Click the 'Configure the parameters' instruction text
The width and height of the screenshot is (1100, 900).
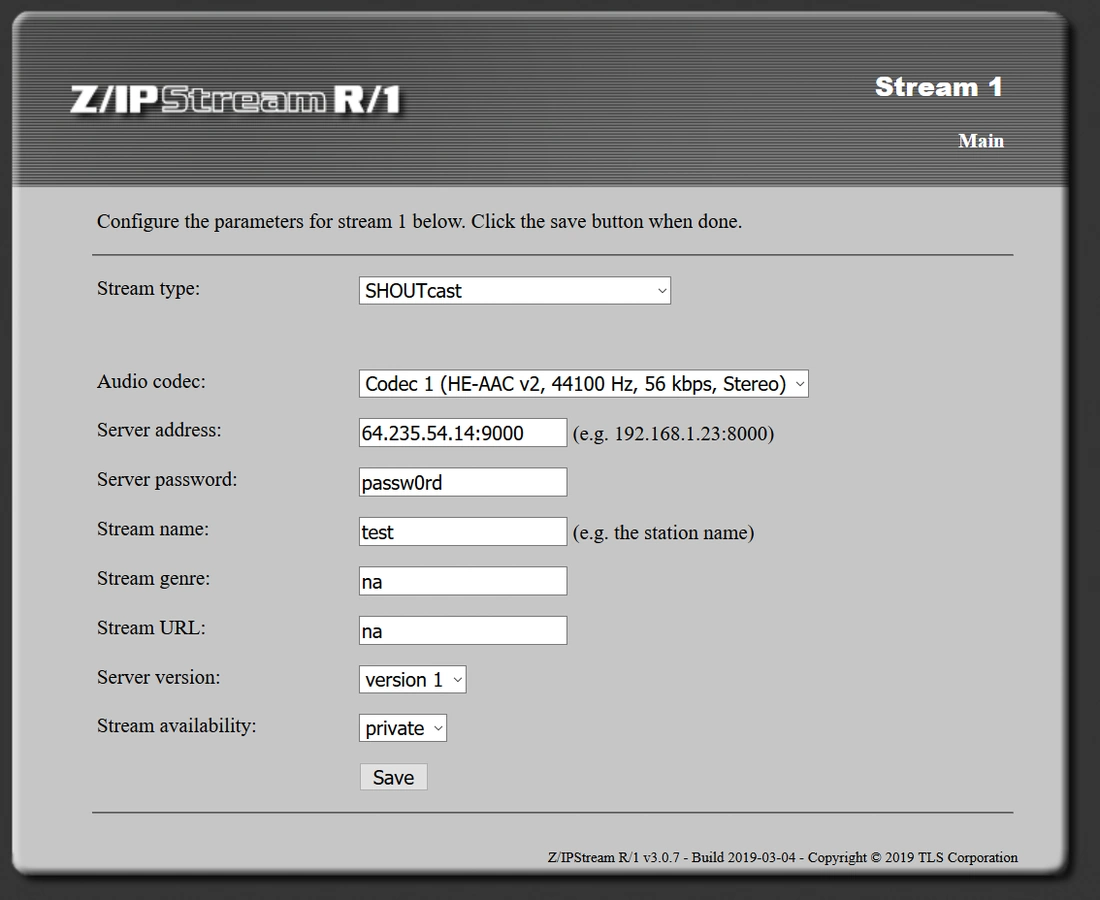(420, 222)
